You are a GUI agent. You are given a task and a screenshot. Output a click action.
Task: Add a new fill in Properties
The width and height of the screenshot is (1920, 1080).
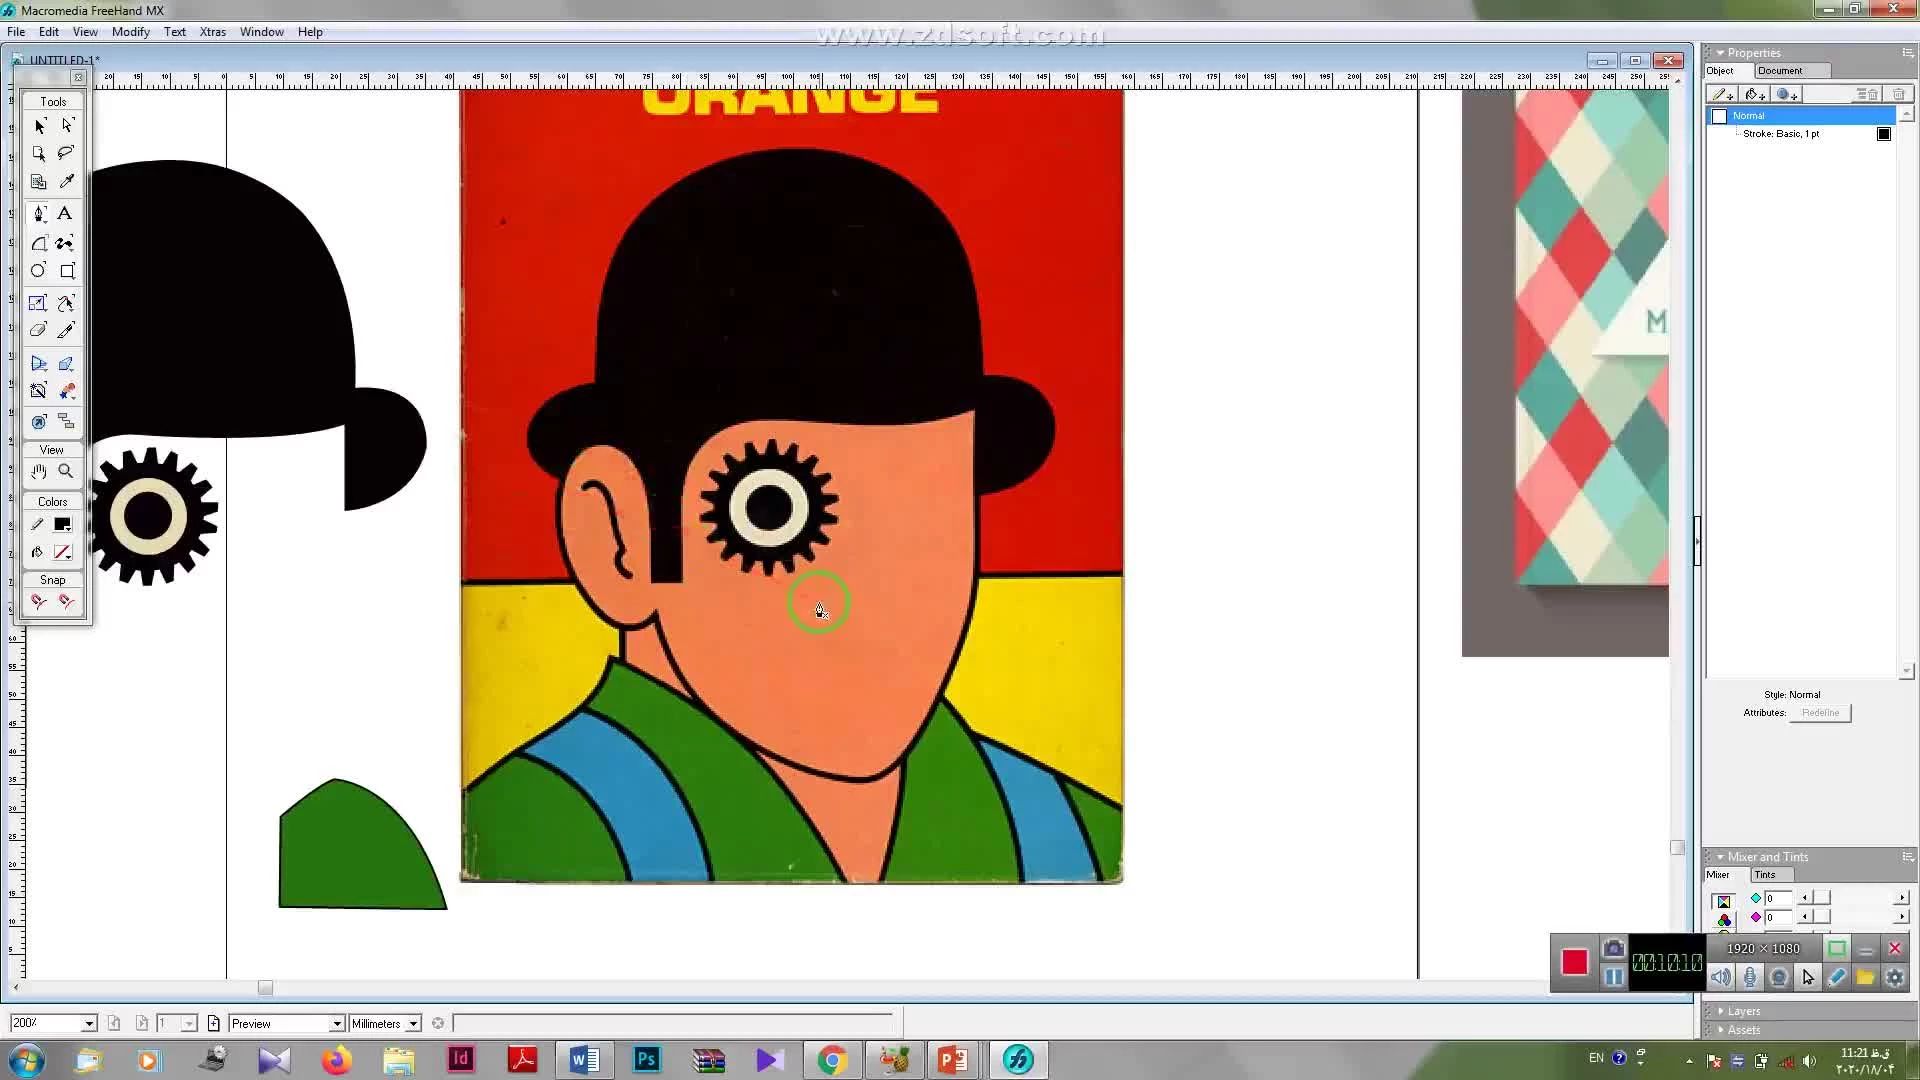[x=1755, y=94]
